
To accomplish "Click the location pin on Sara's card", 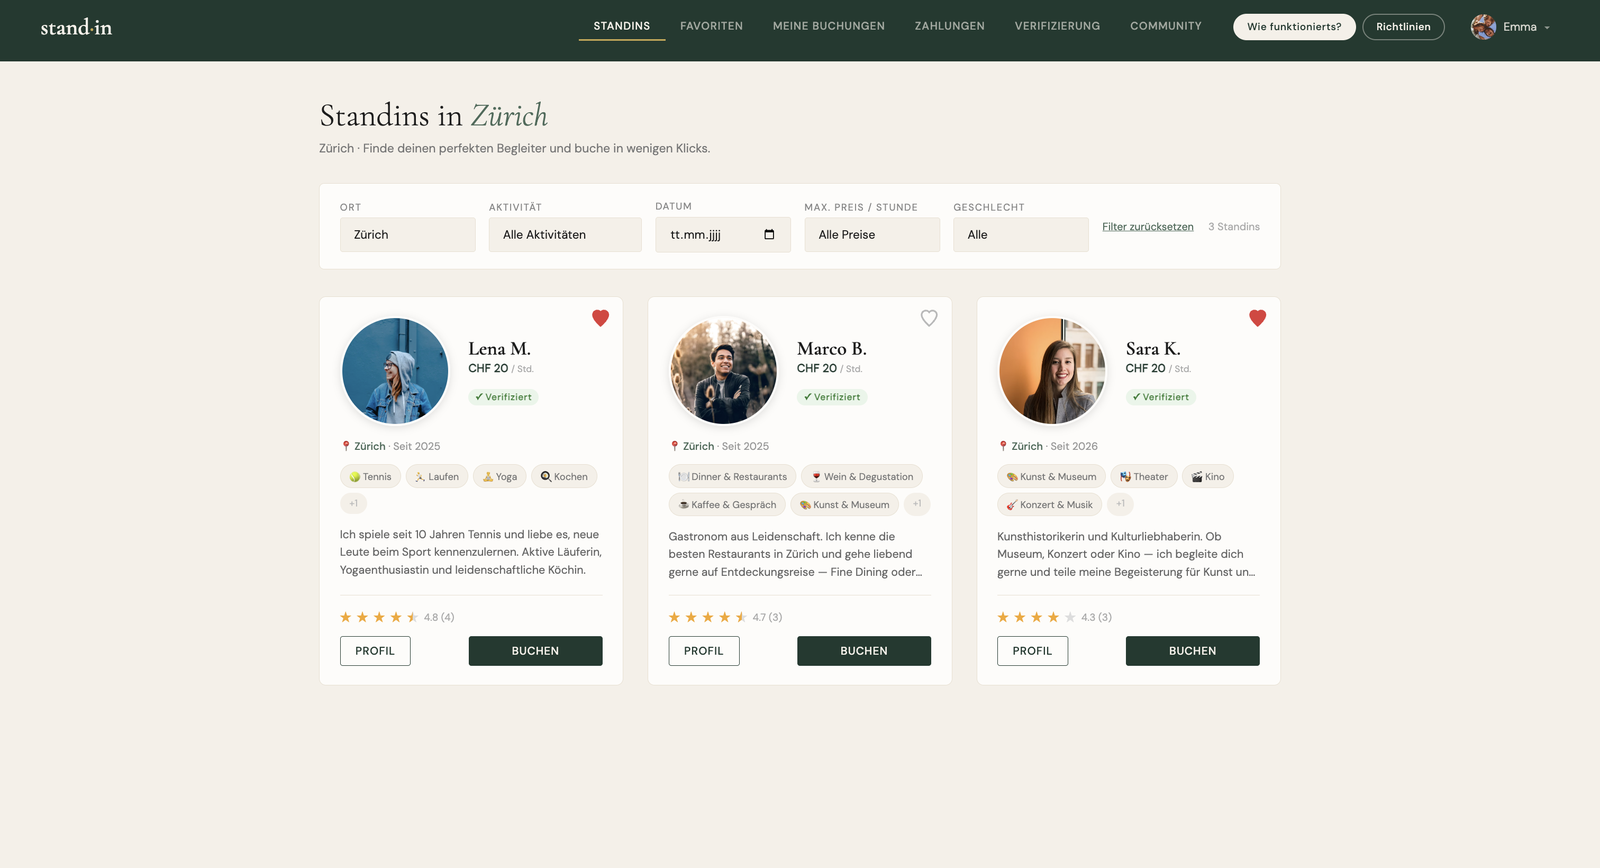I will pyautogui.click(x=1003, y=446).
